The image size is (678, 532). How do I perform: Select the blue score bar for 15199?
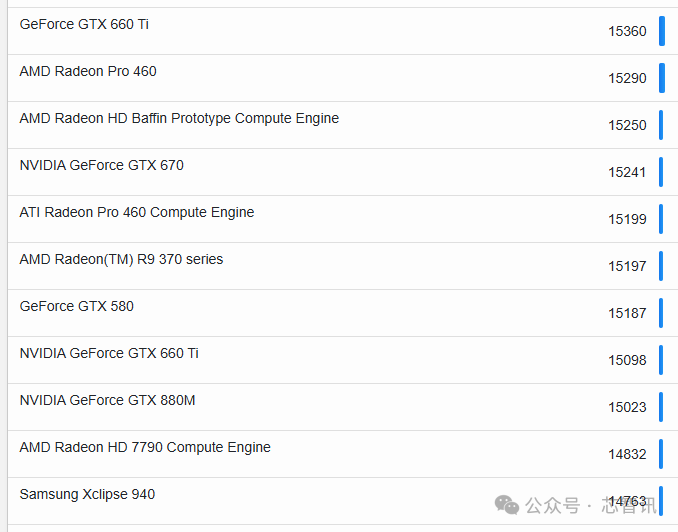coord(661,219)
